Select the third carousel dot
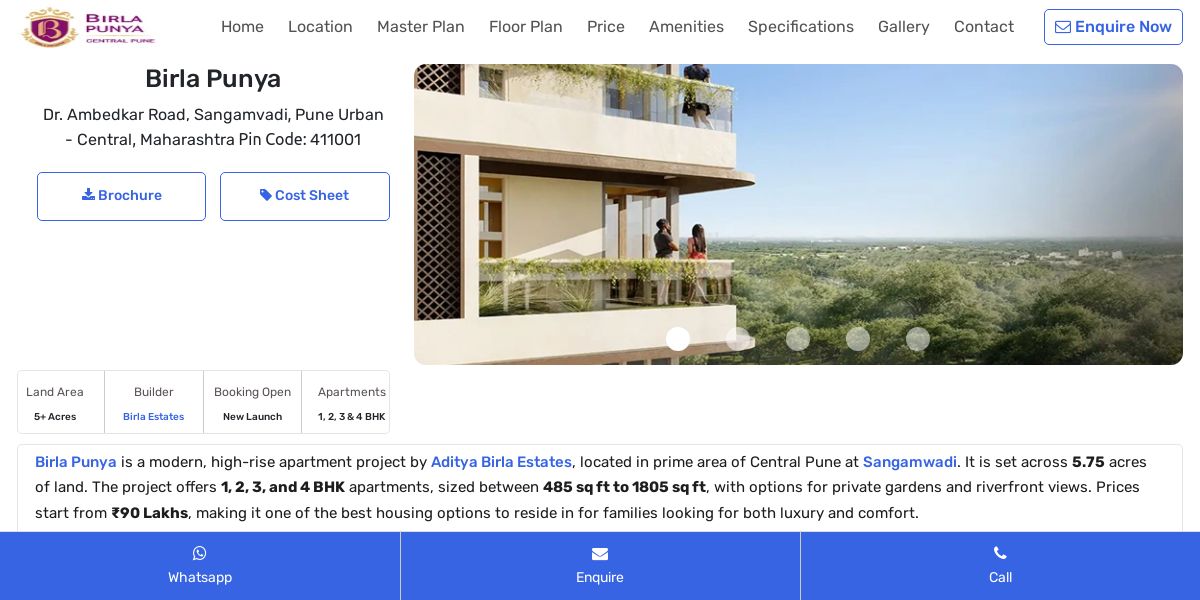 click(x=798, y=339)
